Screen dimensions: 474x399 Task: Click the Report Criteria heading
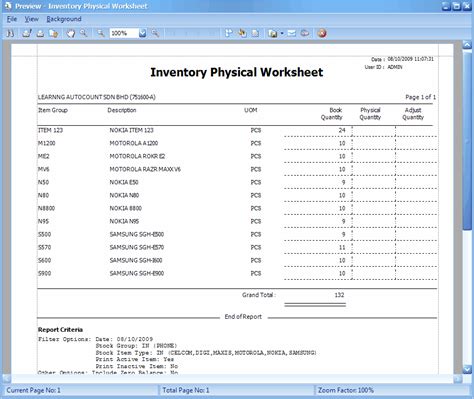[x=60, y=330]
